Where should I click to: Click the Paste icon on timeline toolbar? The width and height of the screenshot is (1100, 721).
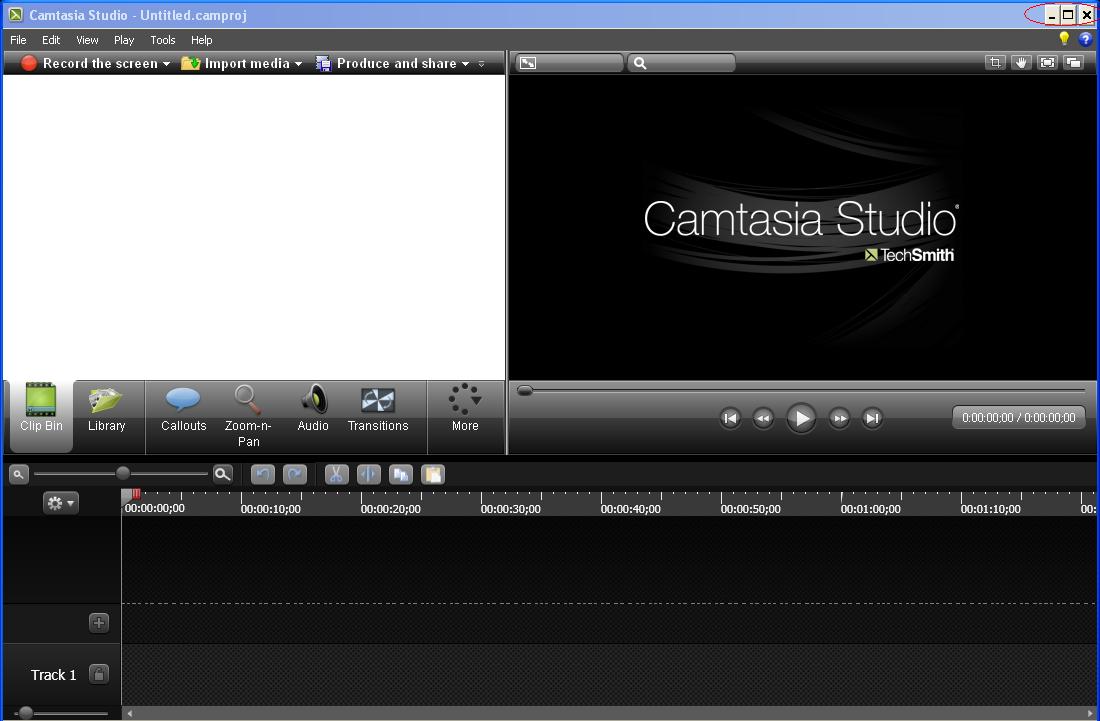coord(434,475)
